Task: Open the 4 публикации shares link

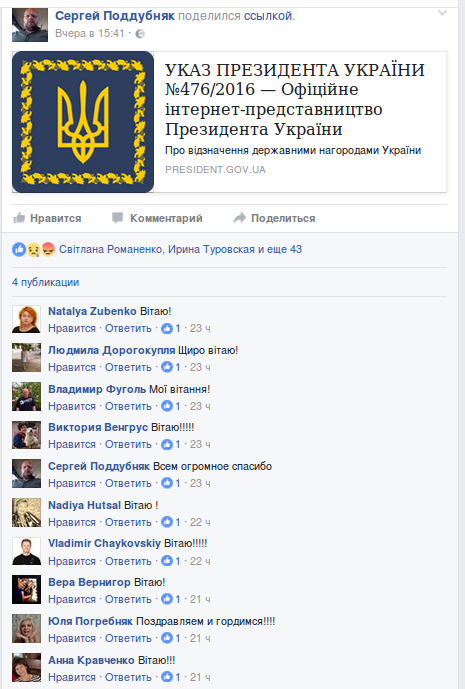Action: (45, 282)
